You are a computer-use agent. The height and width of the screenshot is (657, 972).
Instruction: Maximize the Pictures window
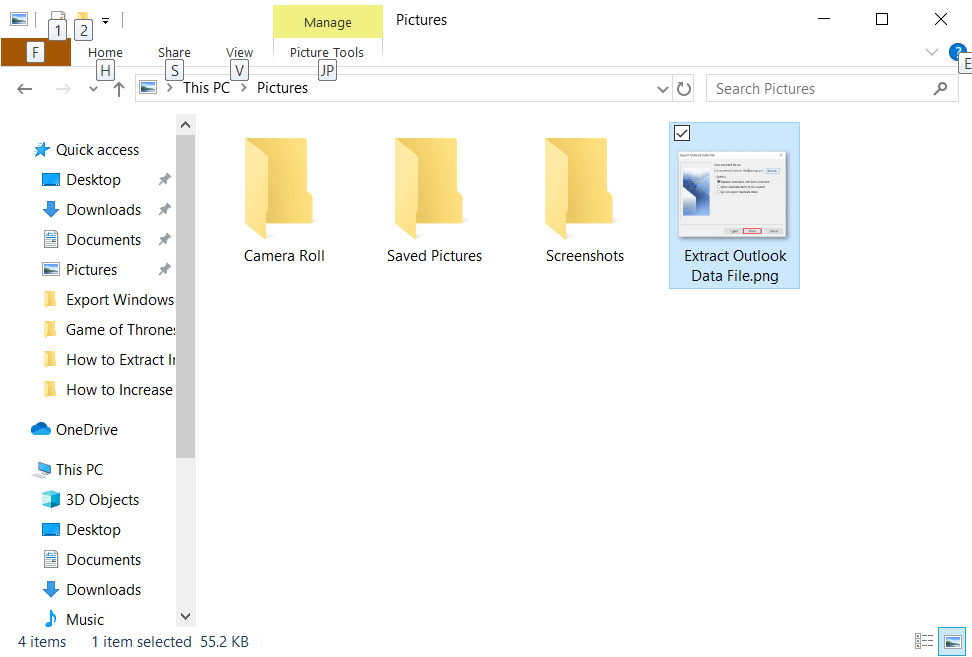(881, 19)
